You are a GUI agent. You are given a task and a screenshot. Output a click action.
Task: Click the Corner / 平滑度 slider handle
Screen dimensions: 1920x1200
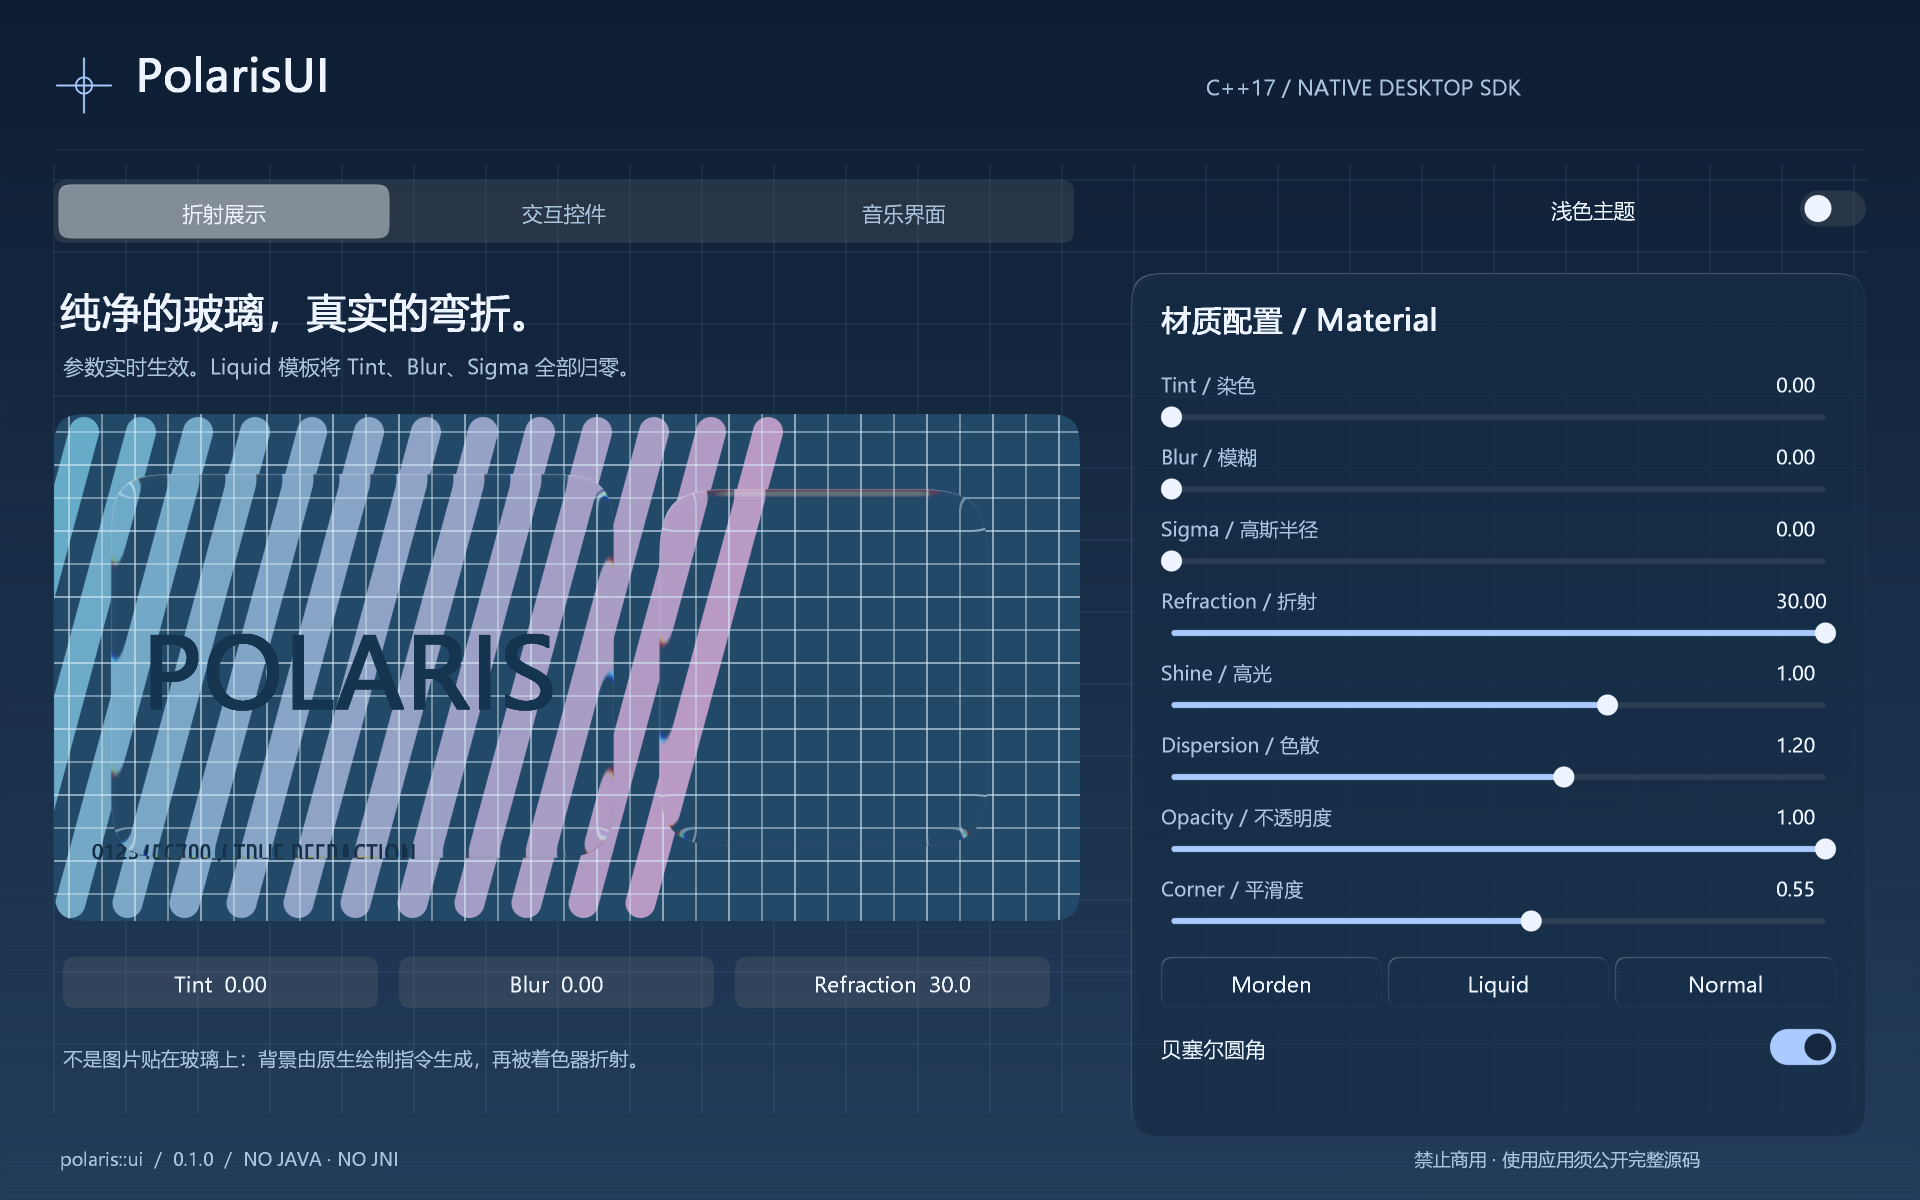coord(1531,921)
